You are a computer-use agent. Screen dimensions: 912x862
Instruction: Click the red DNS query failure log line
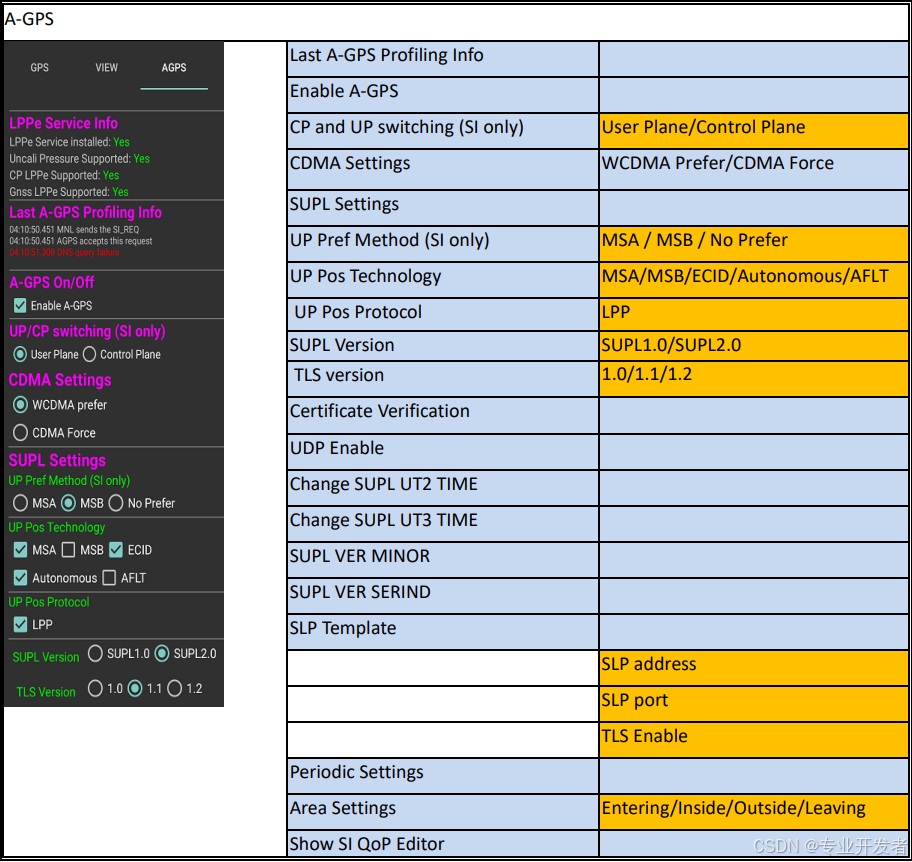(64, 252)
